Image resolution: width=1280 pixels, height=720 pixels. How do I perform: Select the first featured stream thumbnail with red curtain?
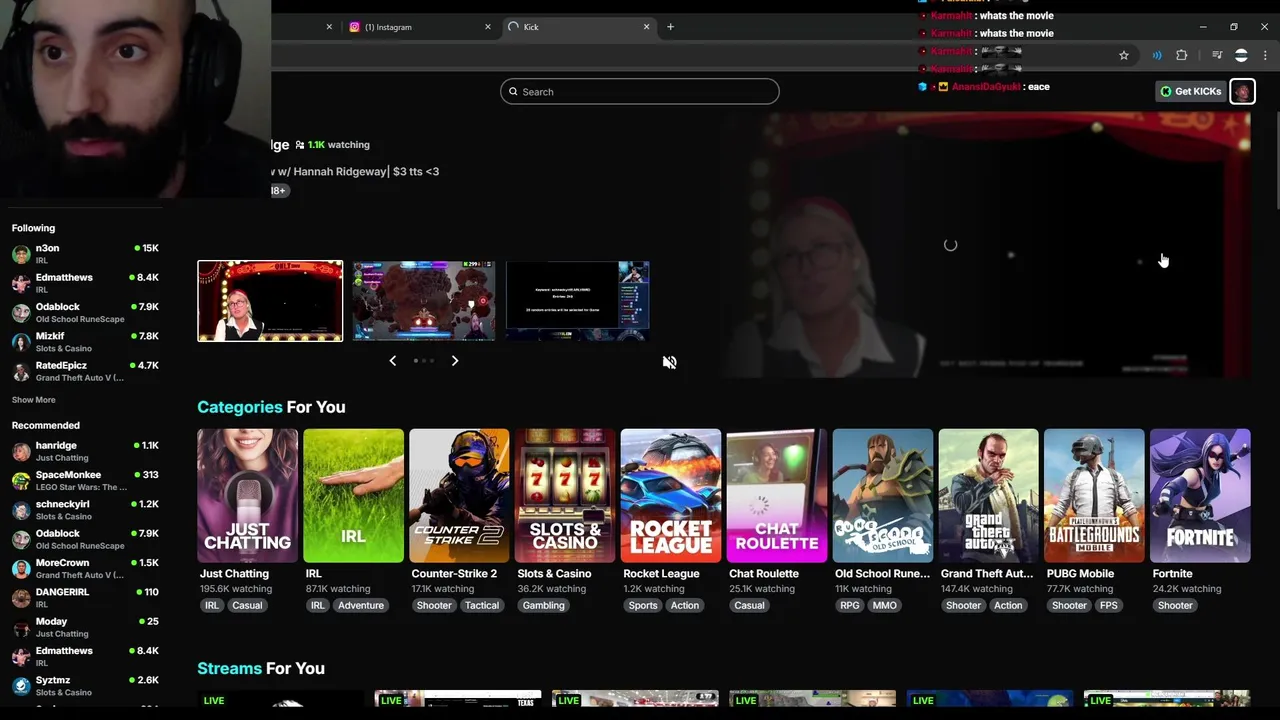(x=270, y=301)
